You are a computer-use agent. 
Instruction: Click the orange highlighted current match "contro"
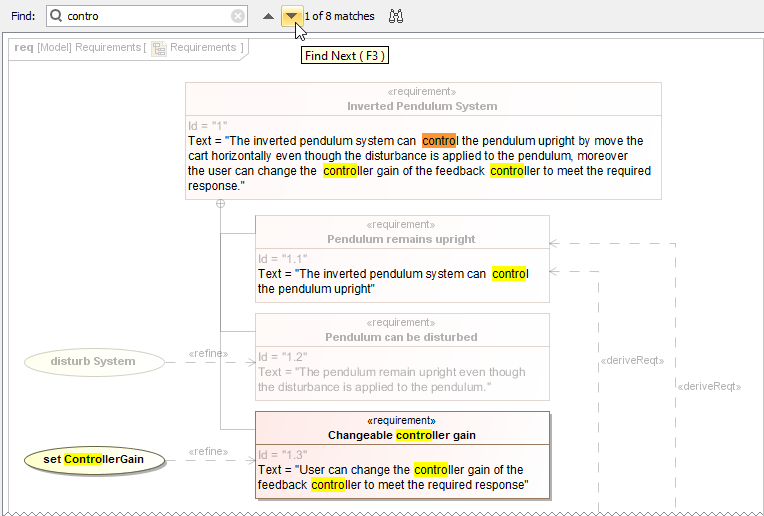(439, 141)
